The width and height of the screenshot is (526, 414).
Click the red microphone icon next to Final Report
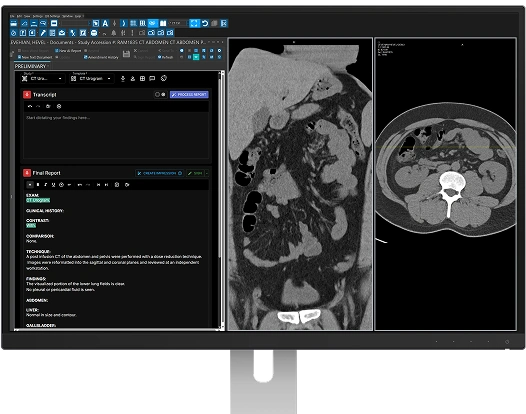pos(27,173)
